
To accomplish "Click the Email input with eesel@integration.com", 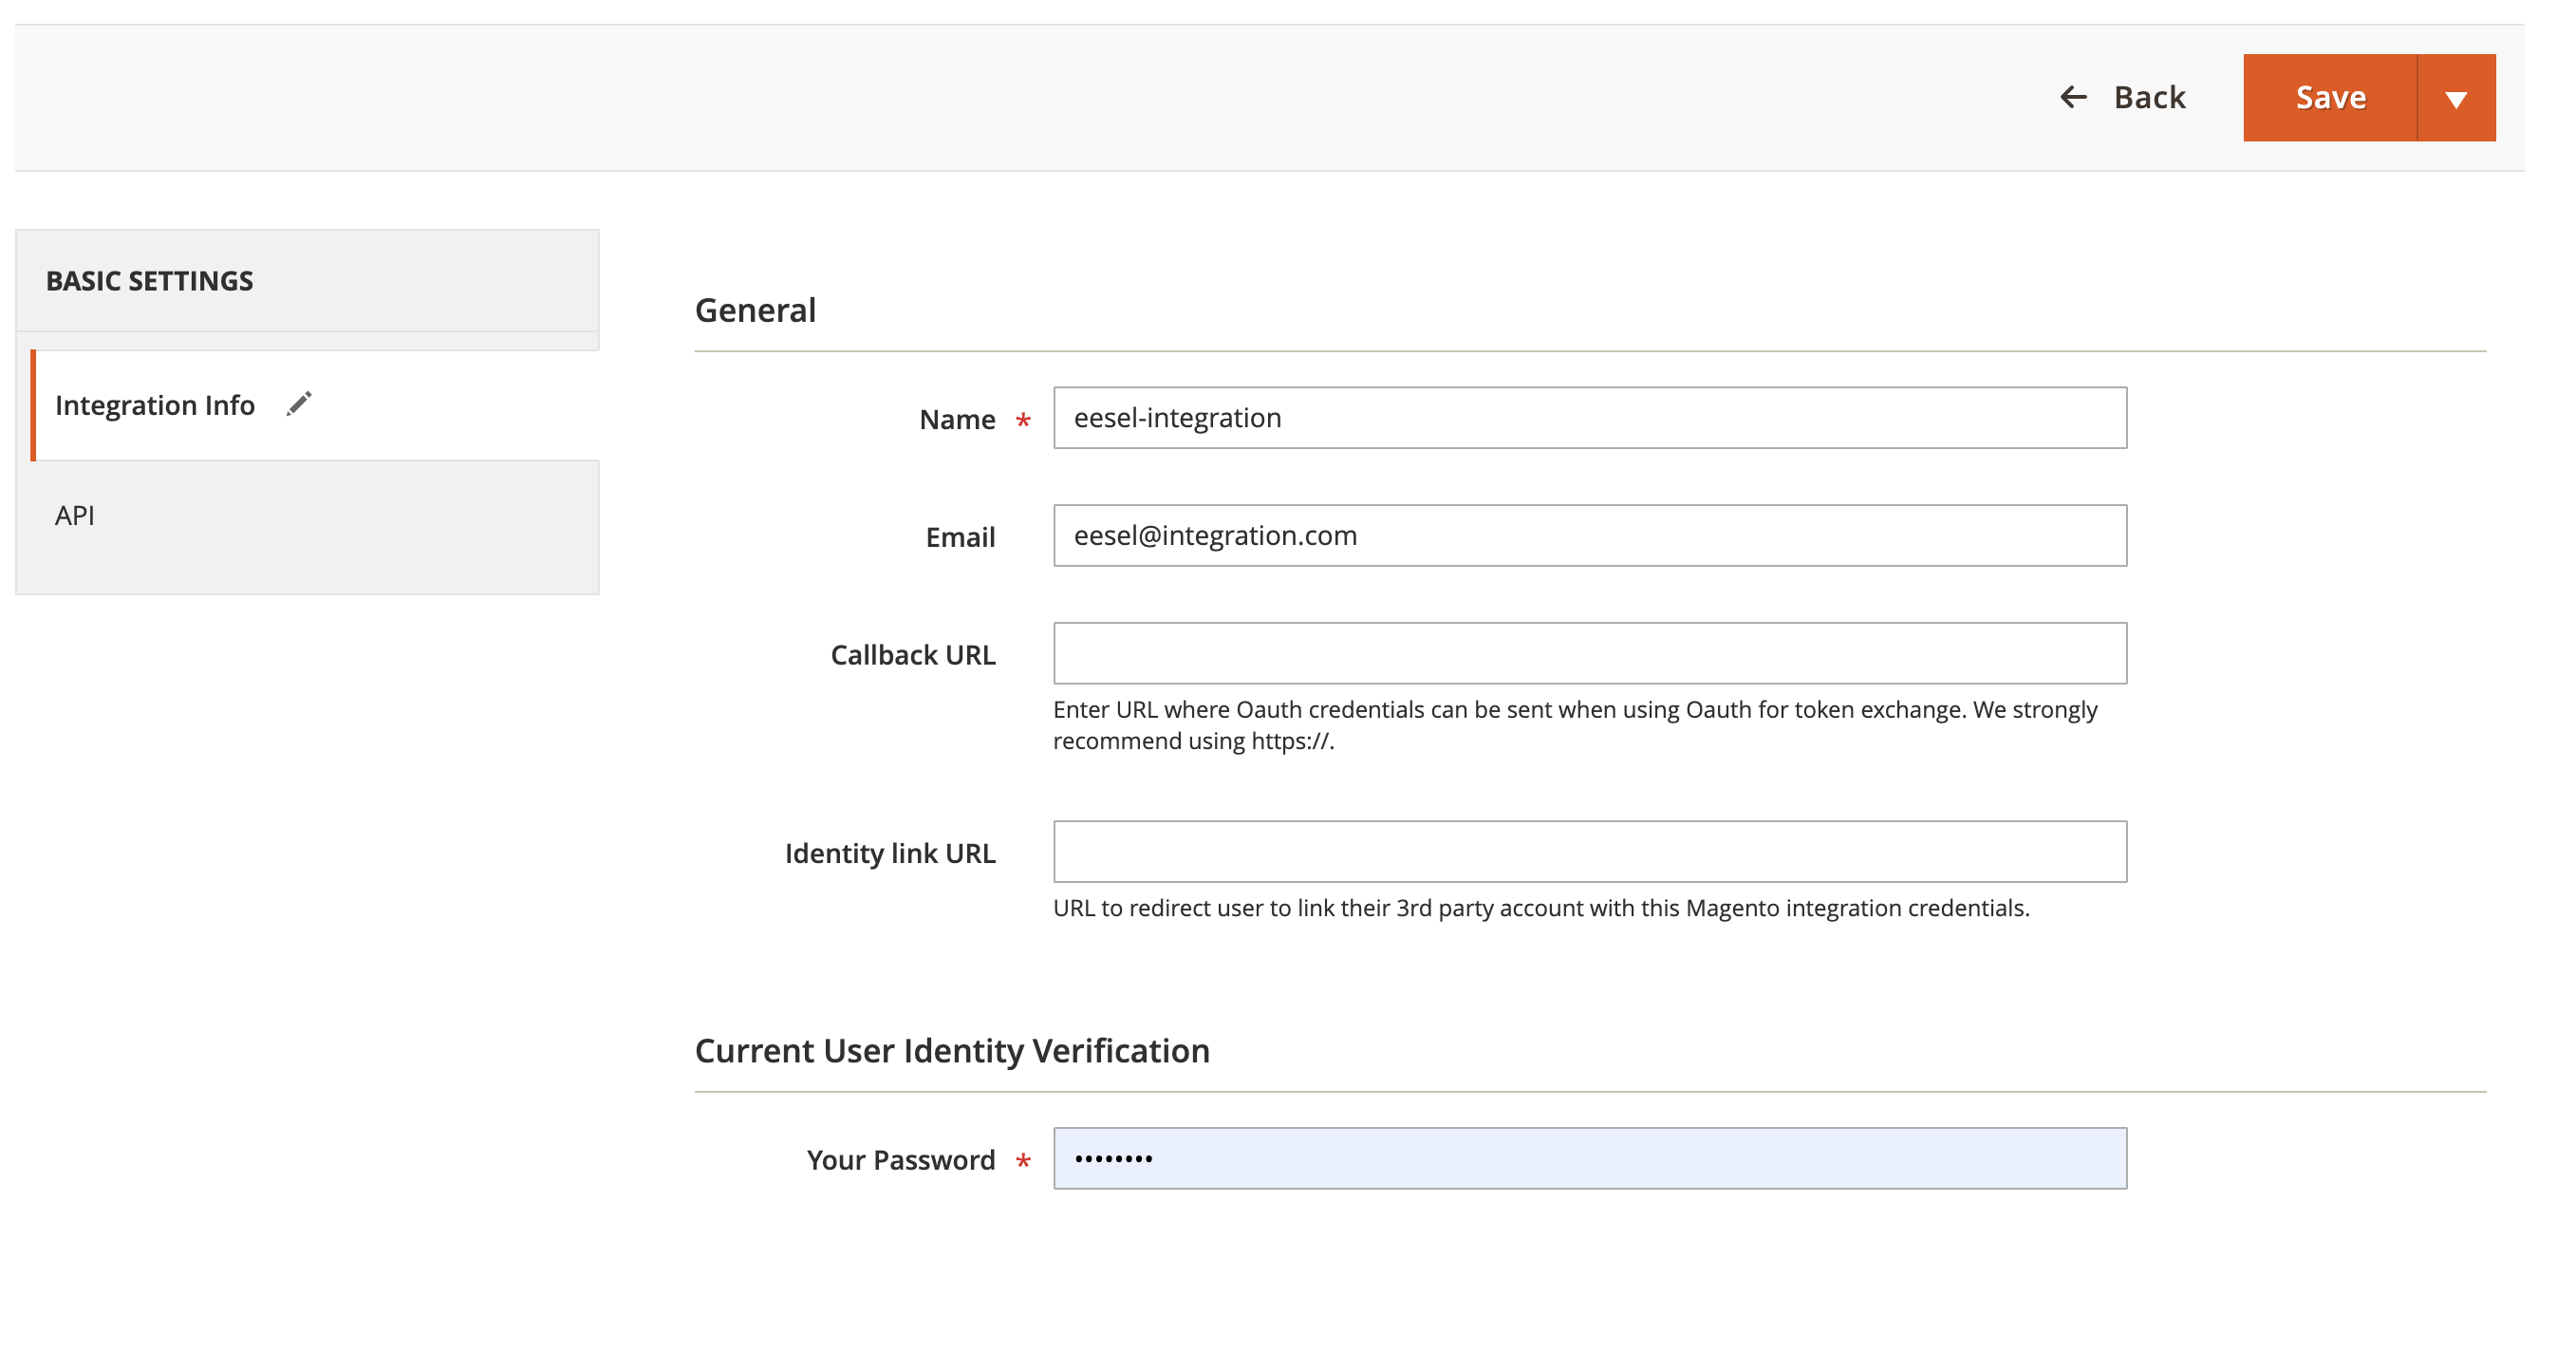I will [x=1589, y=536].
